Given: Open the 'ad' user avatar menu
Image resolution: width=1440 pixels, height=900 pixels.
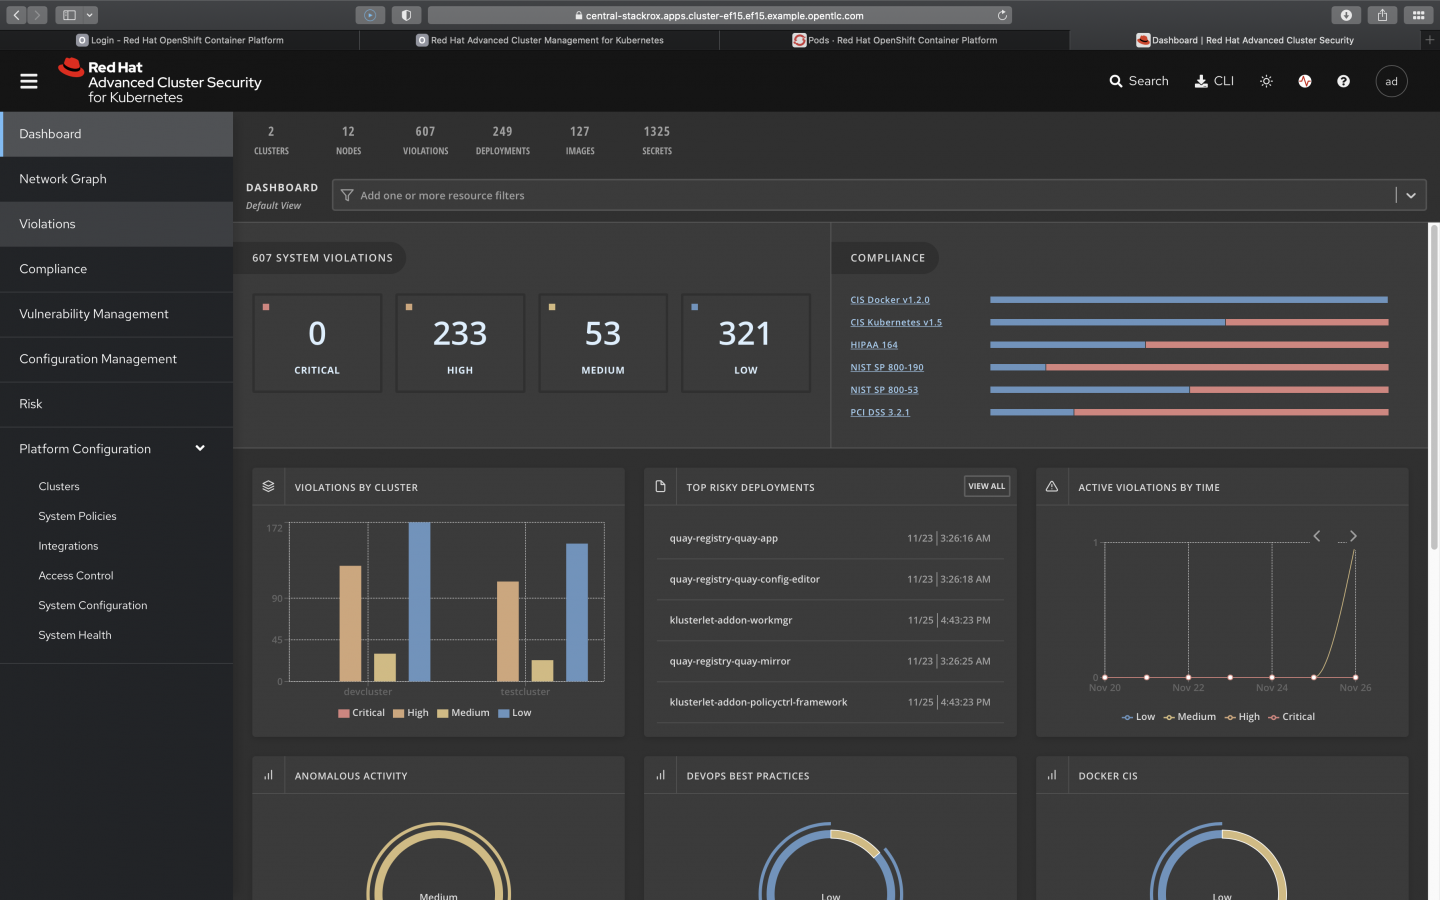Looking at the screenshot, I should point(1391,81).
